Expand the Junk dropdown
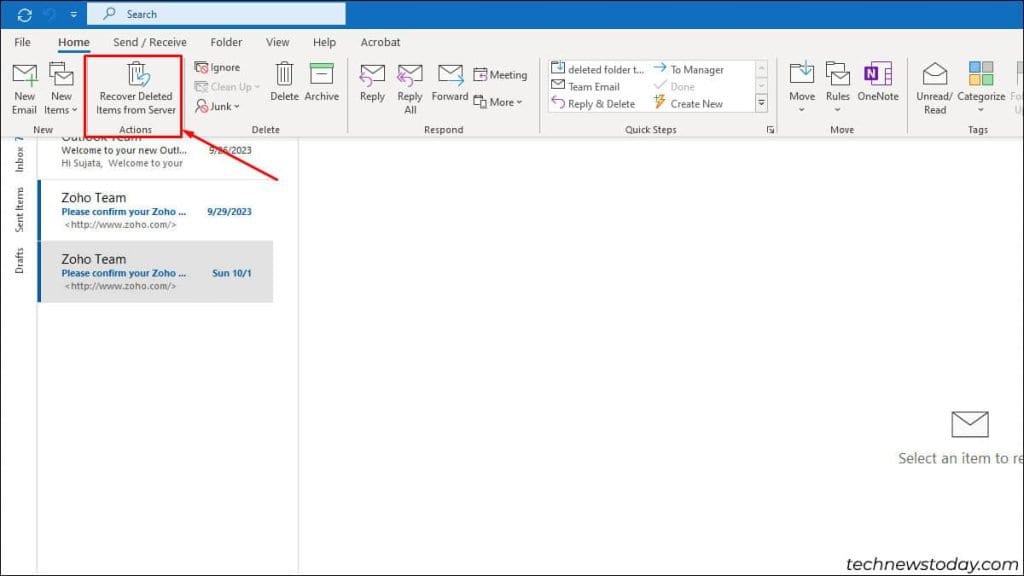 point(217,106)
